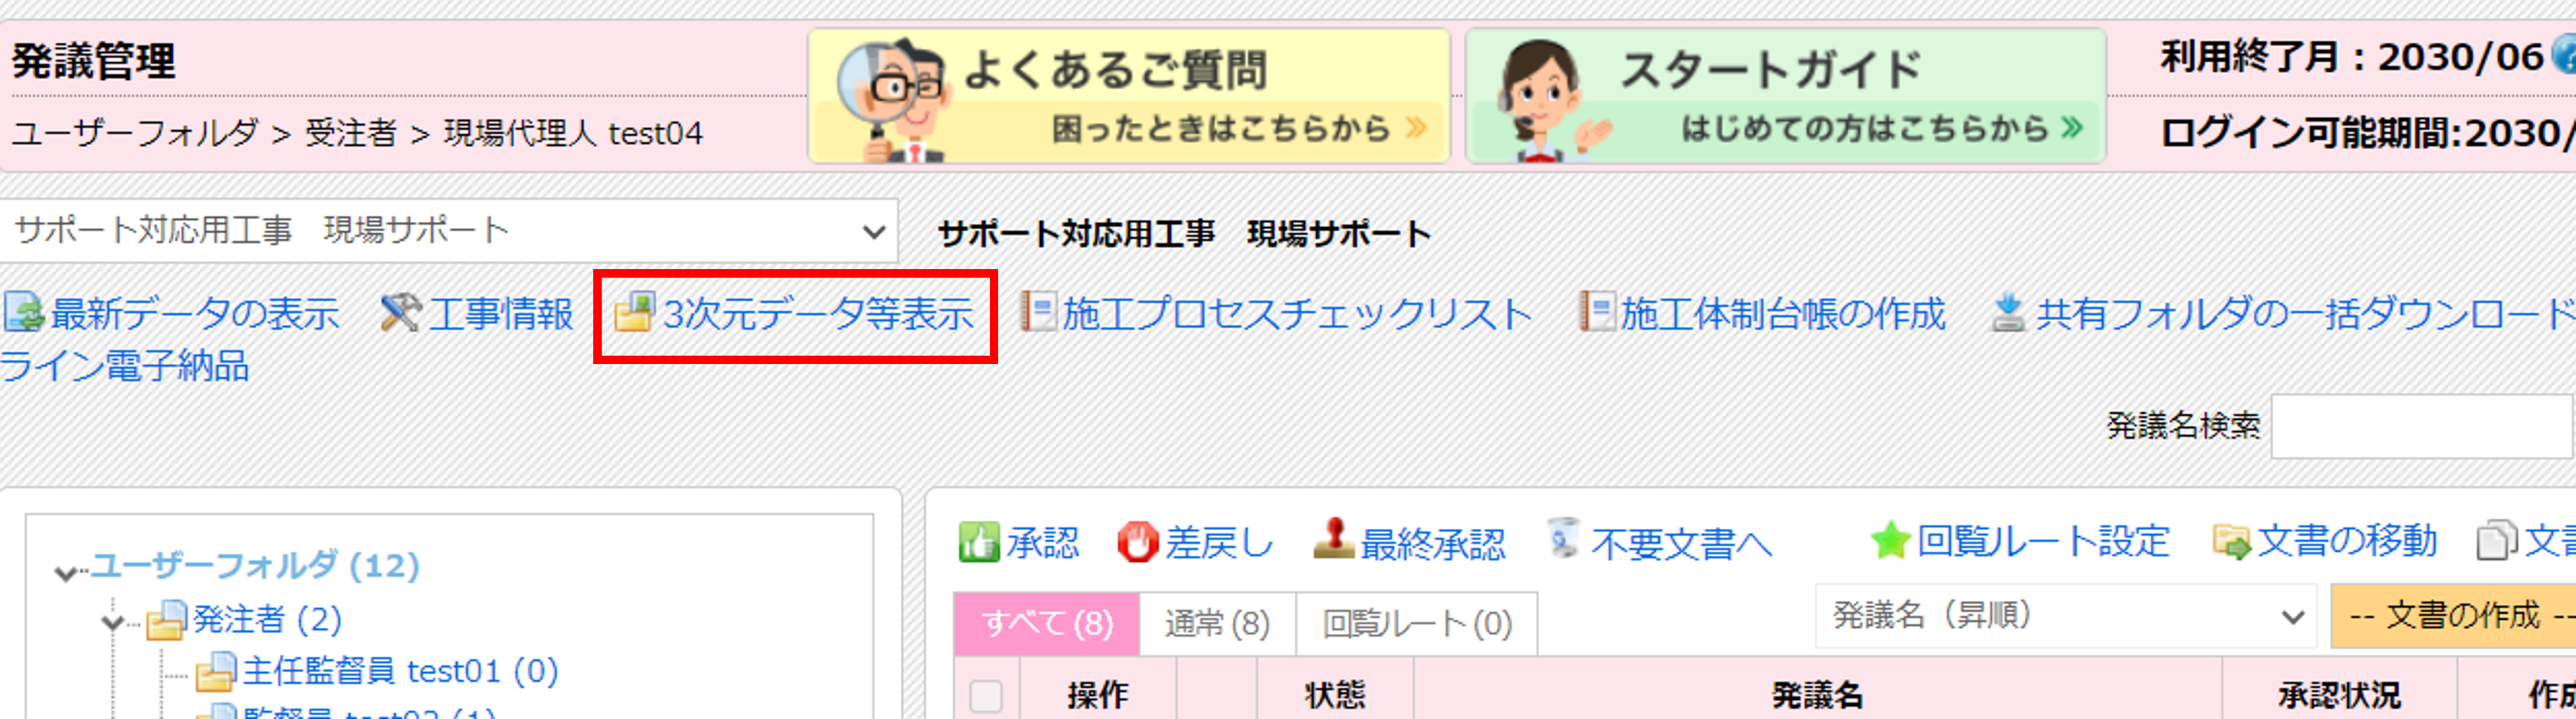Focus the 発議名検索 search field
This screenshot has width=2576, height=719.
click(x=2423, y=426)
